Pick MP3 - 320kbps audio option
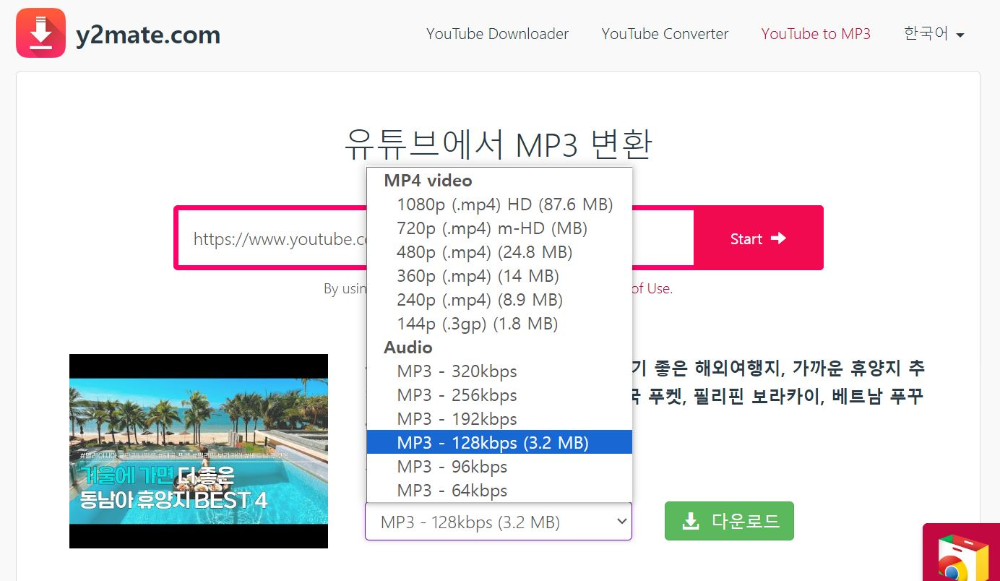Screen dimensions: 1000x581 coord(499,371)
